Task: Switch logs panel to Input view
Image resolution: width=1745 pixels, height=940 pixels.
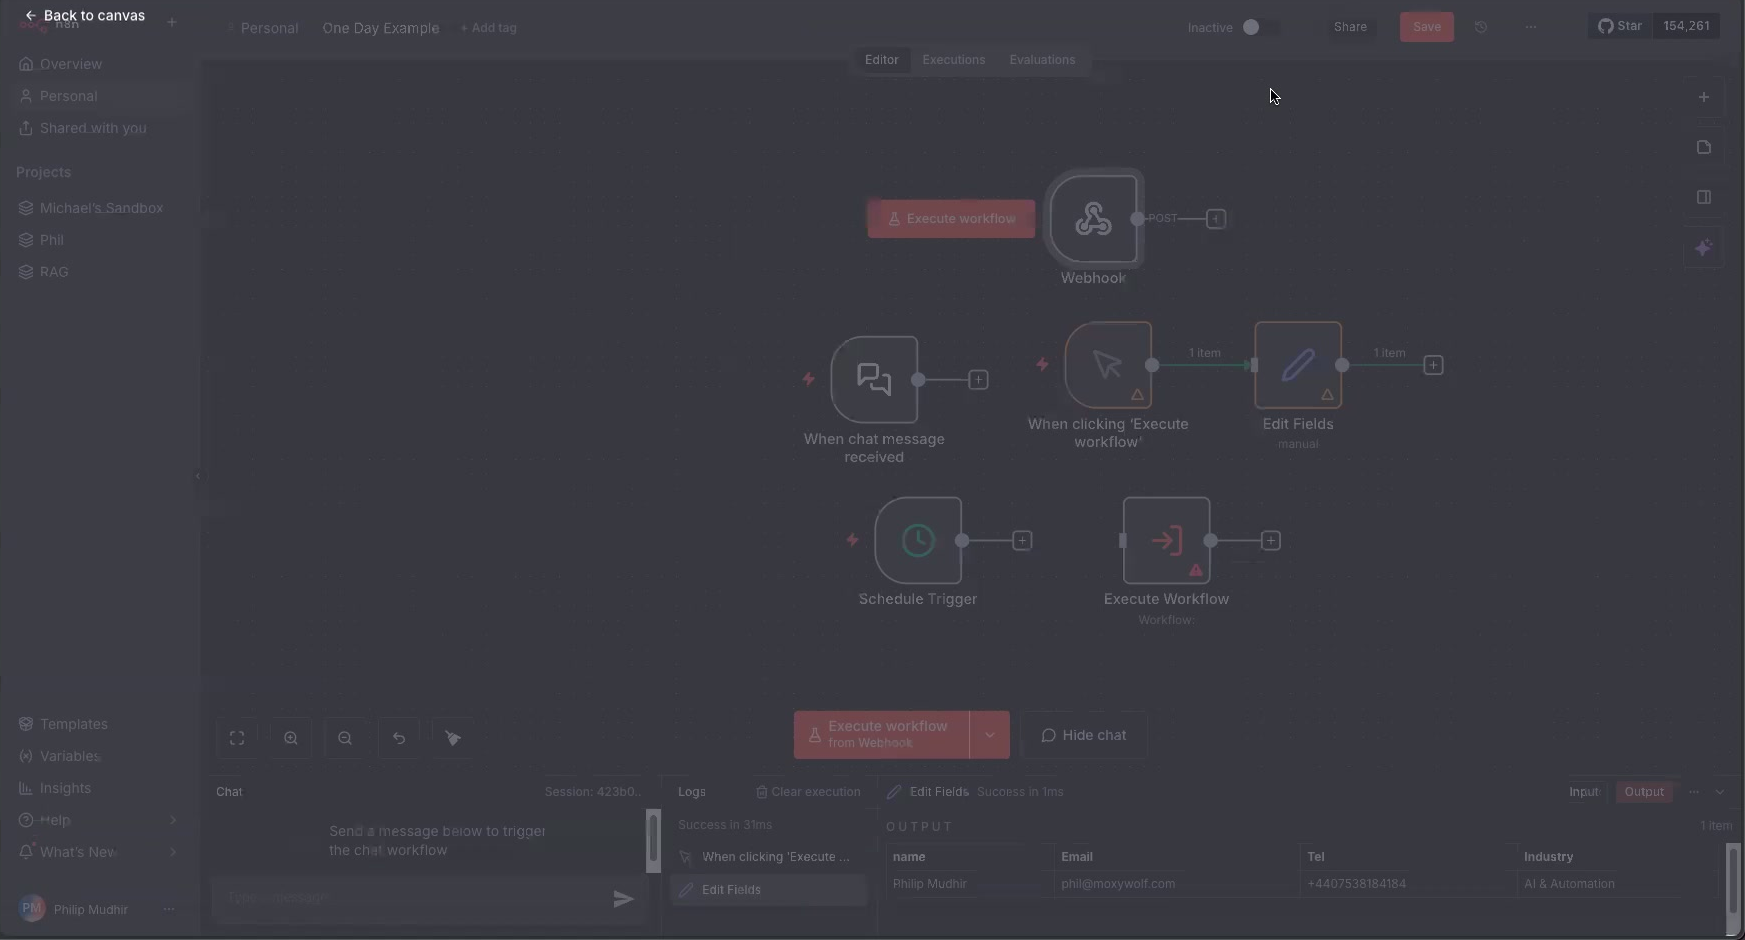Action: tap(1585, 791)
